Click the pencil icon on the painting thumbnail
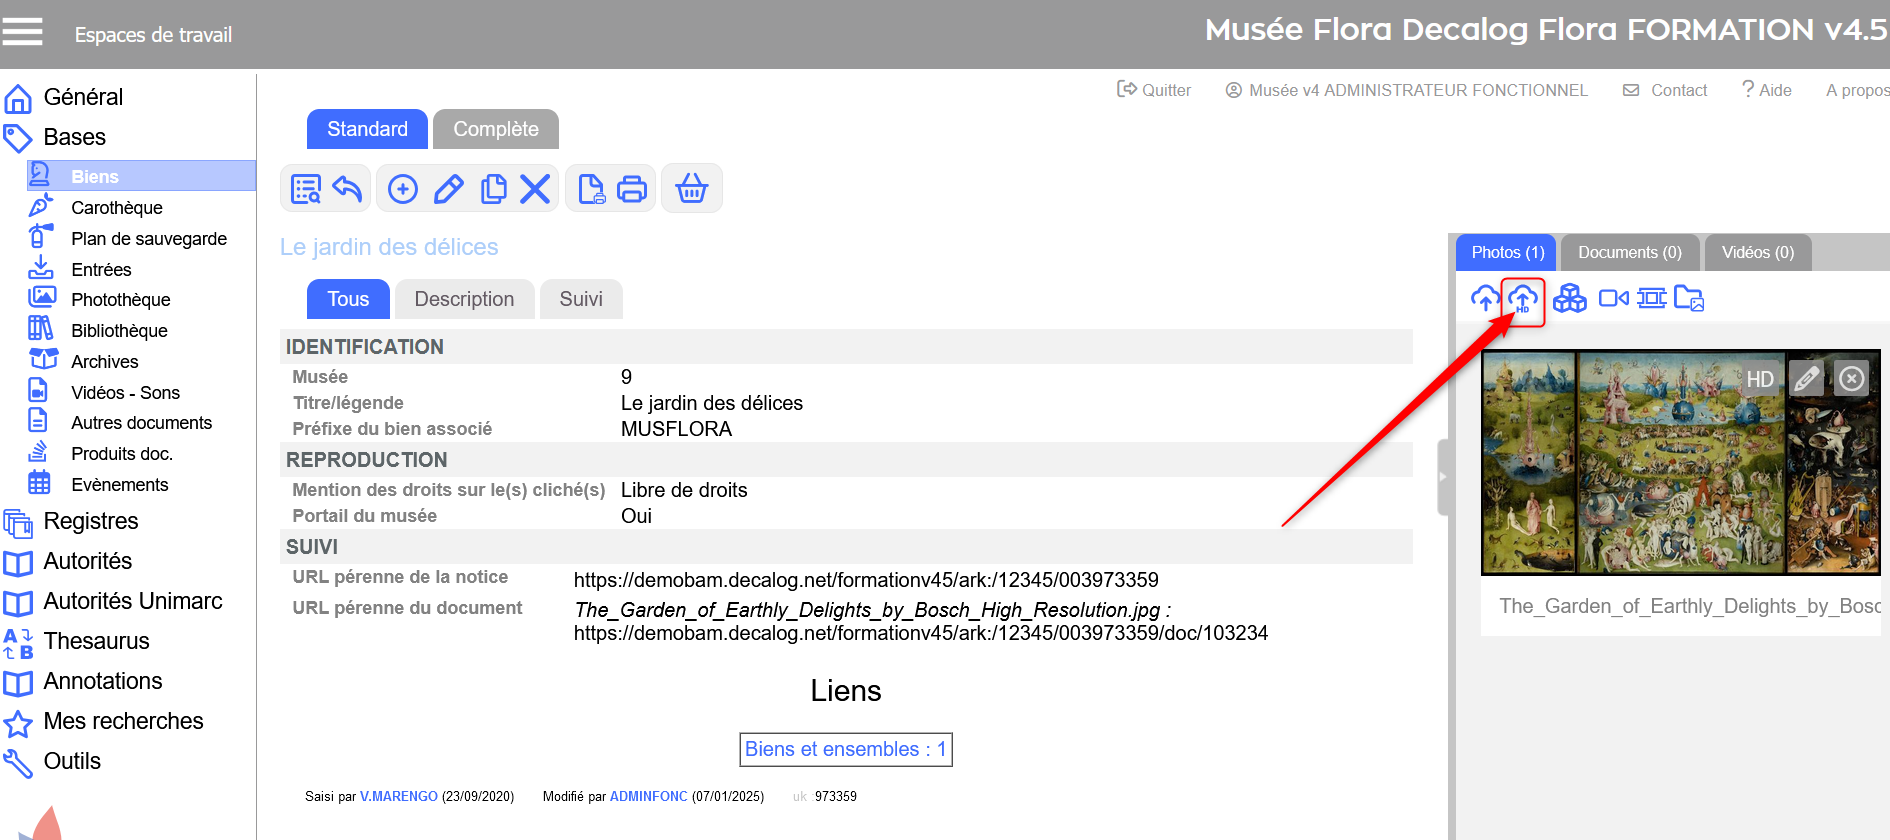Viewport: 1890px width, 840px height. (1806, 379)
